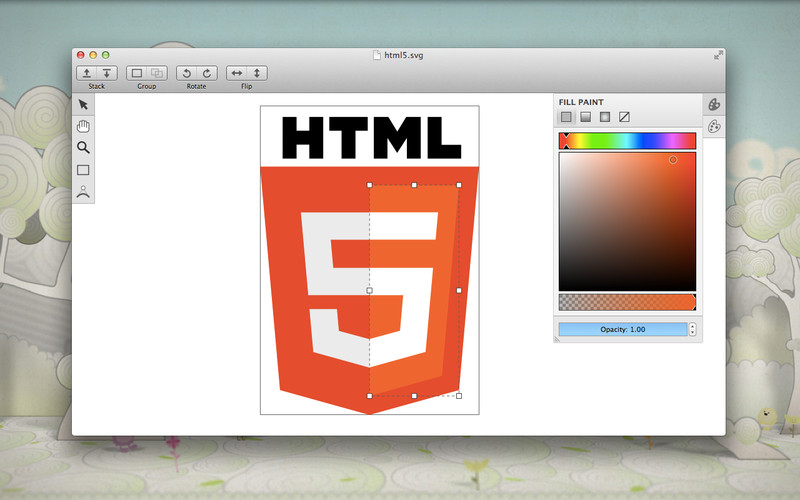
Task: Open the fill paint inspector tab
Action: [714, 105]
